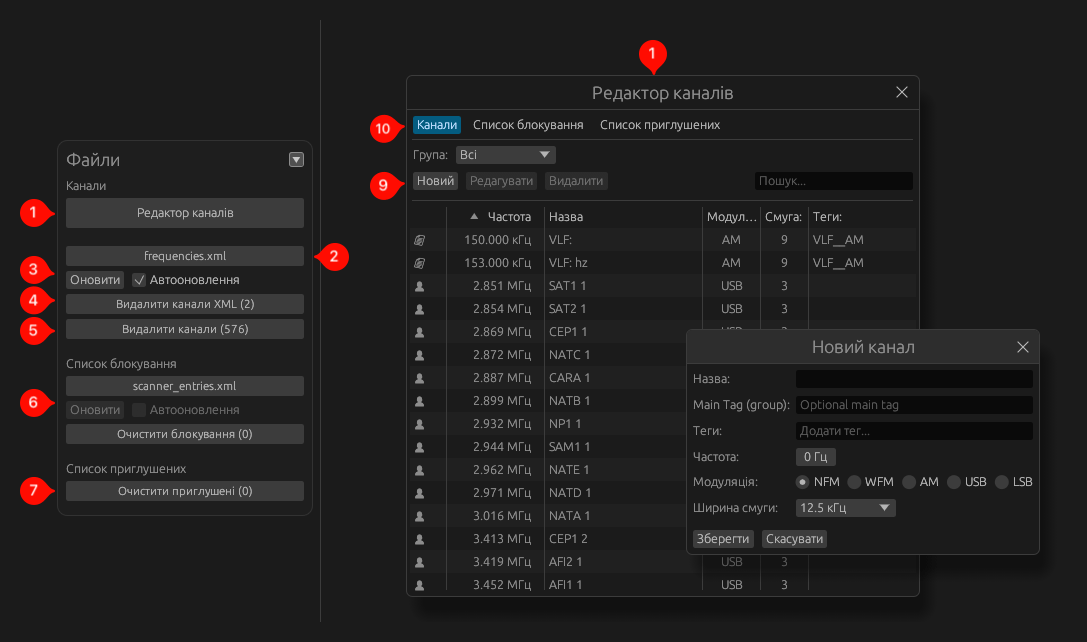Click the user icon in the SAT1 1 row
The height and width of the screenshot is (642, 1087).
point(419,286)
